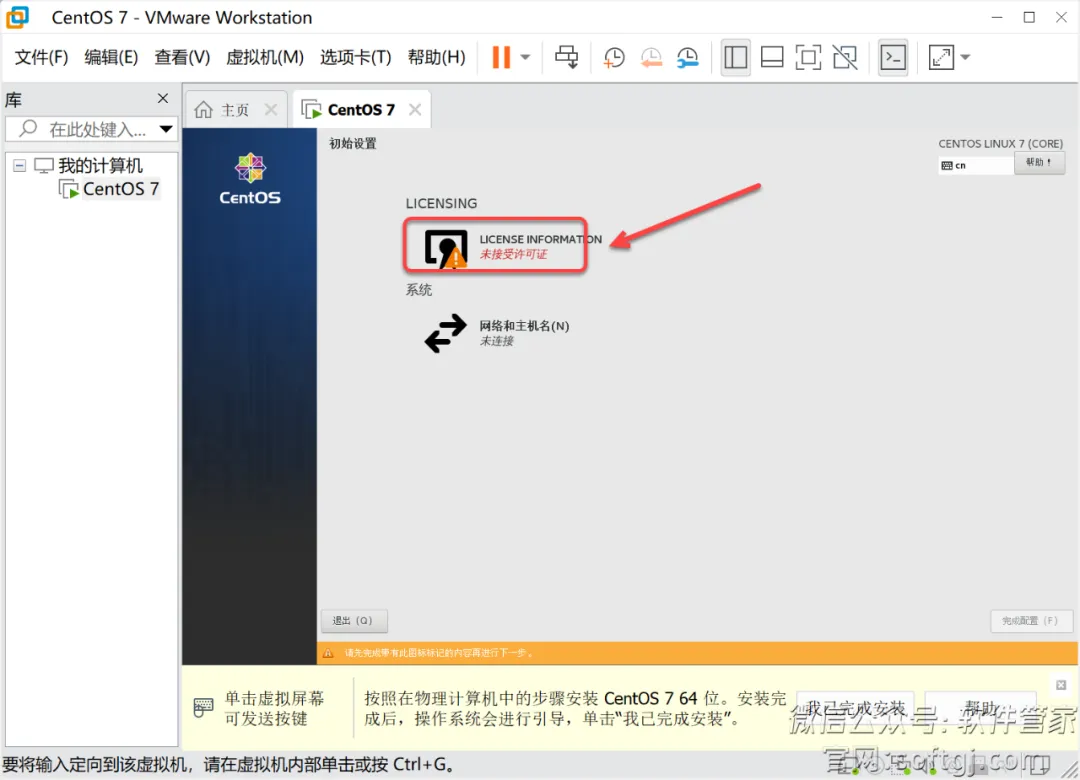Click the library search field 在此处键入
Viewport: 1080px width, 780px height.
91,129
